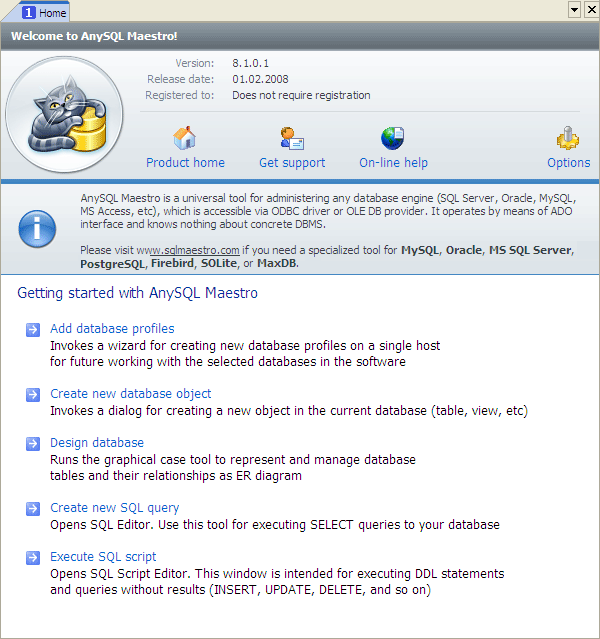This screenshot has height=639, width=600.
Task: Click the Product home house icon
Action: [185, 138]
